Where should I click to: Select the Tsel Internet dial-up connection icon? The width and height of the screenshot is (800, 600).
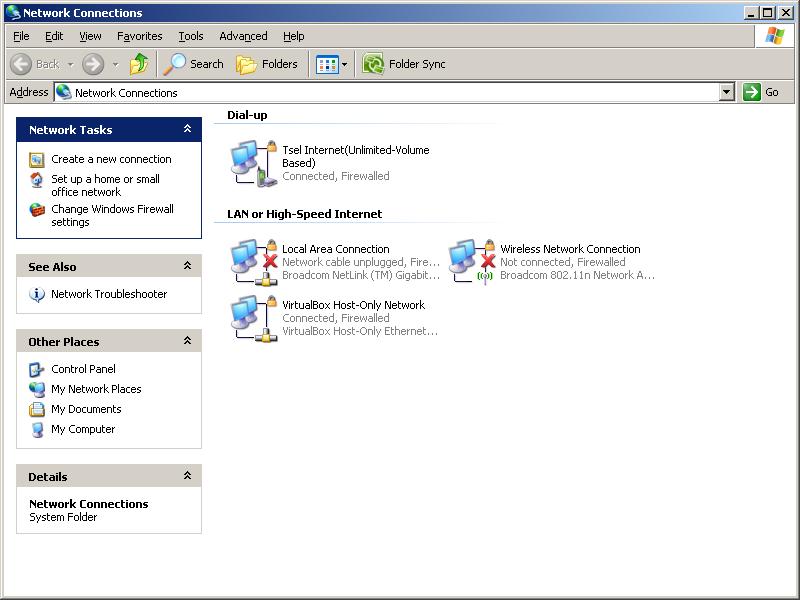(x=254, y=163)
